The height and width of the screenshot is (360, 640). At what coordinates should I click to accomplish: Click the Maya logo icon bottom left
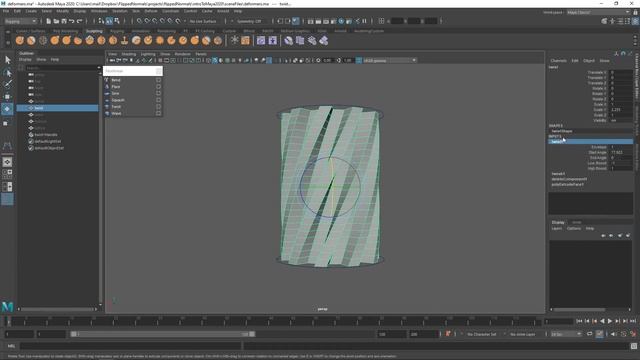7,306
